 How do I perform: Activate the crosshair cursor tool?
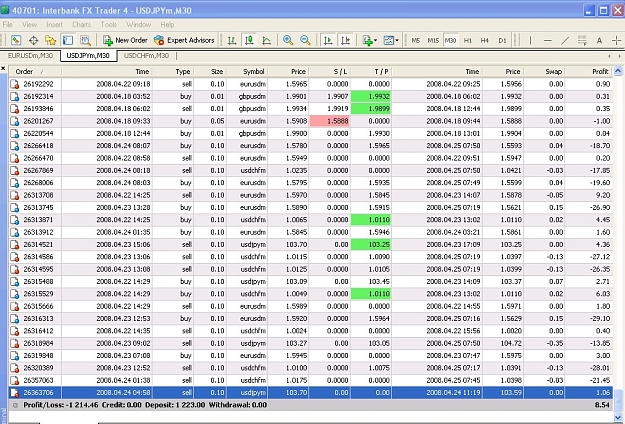click(617, 40)
